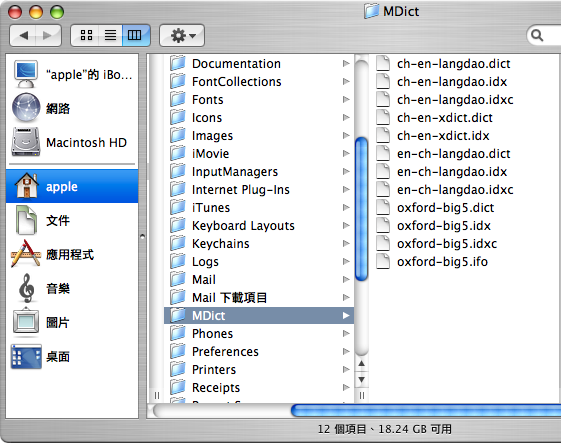Select the MDict folder icon

pyautogui.click(x=178, y=315)
